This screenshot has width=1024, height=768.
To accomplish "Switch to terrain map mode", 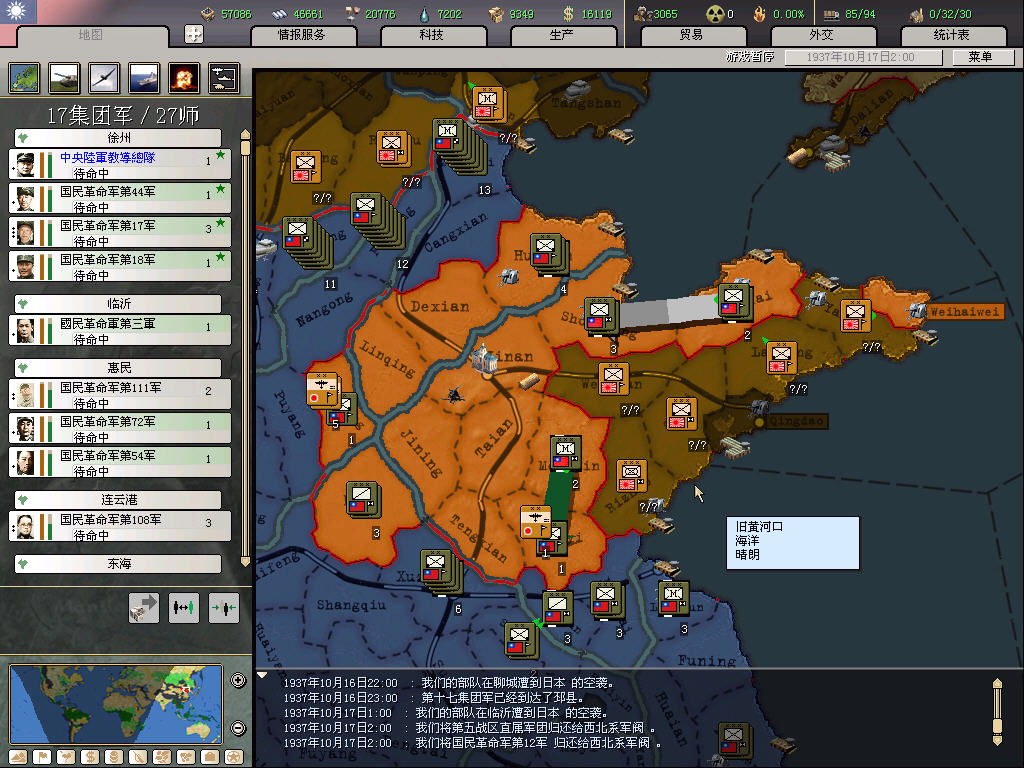I will pos(18,757).
